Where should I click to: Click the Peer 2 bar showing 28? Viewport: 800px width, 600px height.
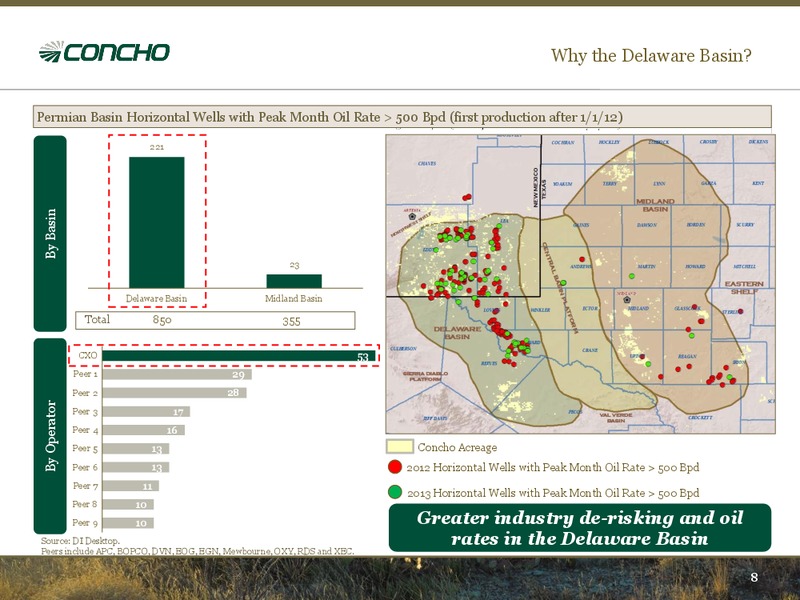click(x=174, y=393)
